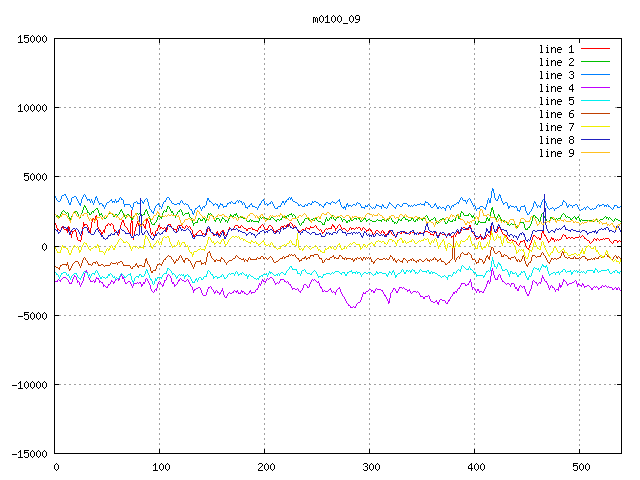Pick the cyan line 5 legend swatch
640x480 pixels.
point(596,101)
